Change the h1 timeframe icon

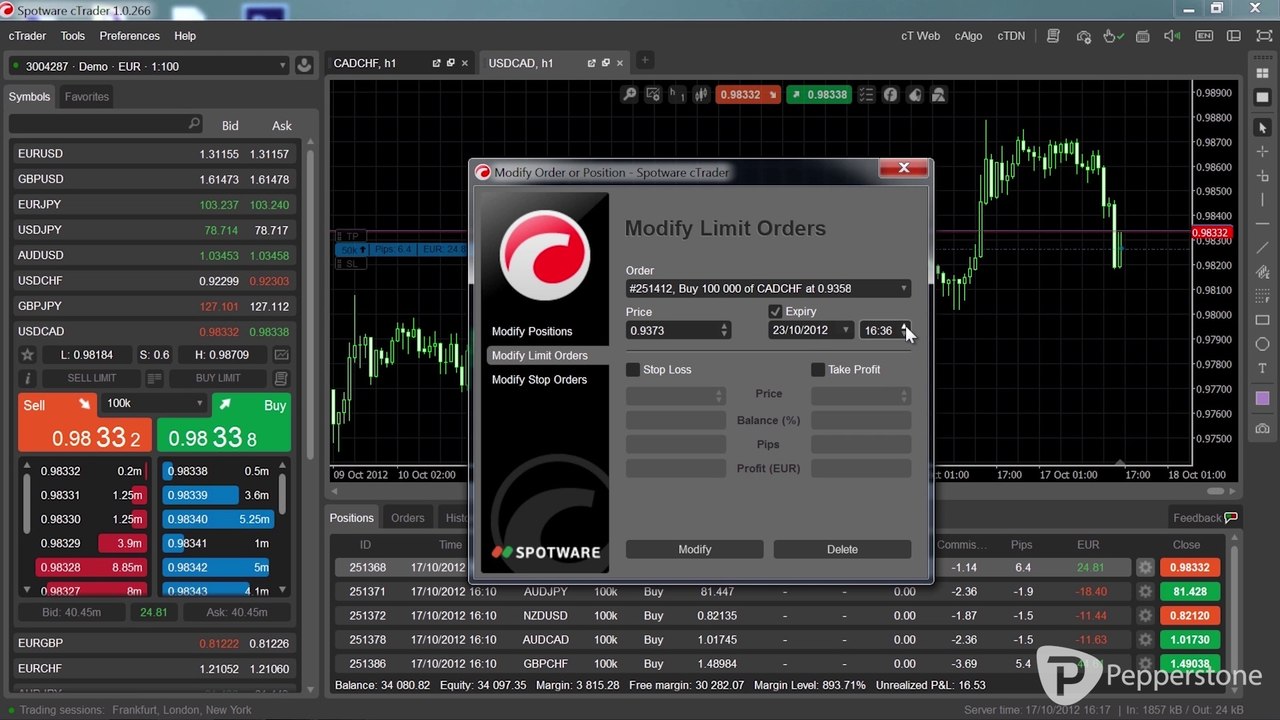point(677,95)
